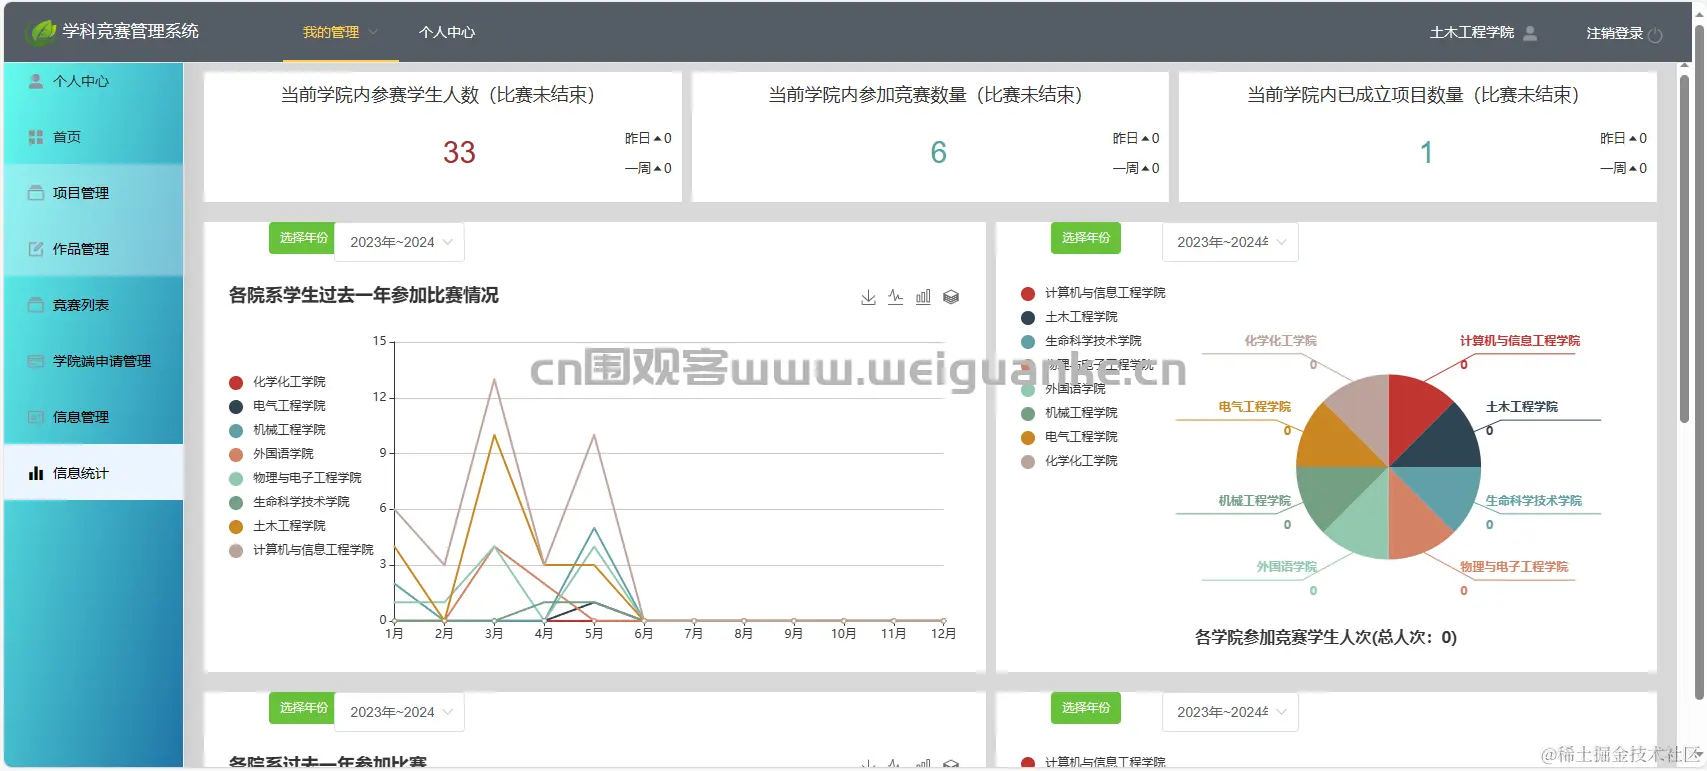Toggle 计算机与信息工程学院 in pie chart legend
The width and height of the screenshot is (1707, 771).
click(1093, 293)
